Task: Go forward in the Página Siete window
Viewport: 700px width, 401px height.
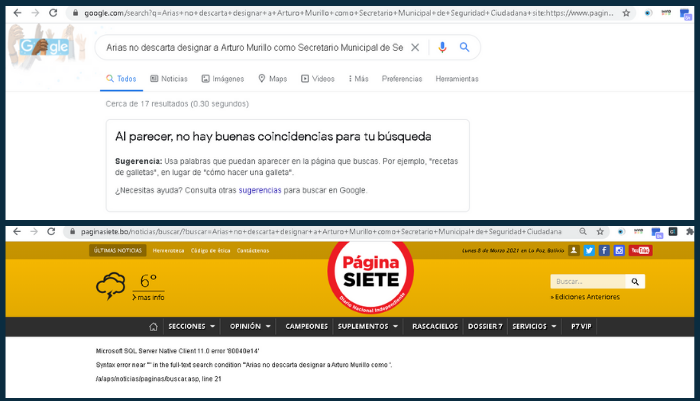Action: tap(34, 231)
